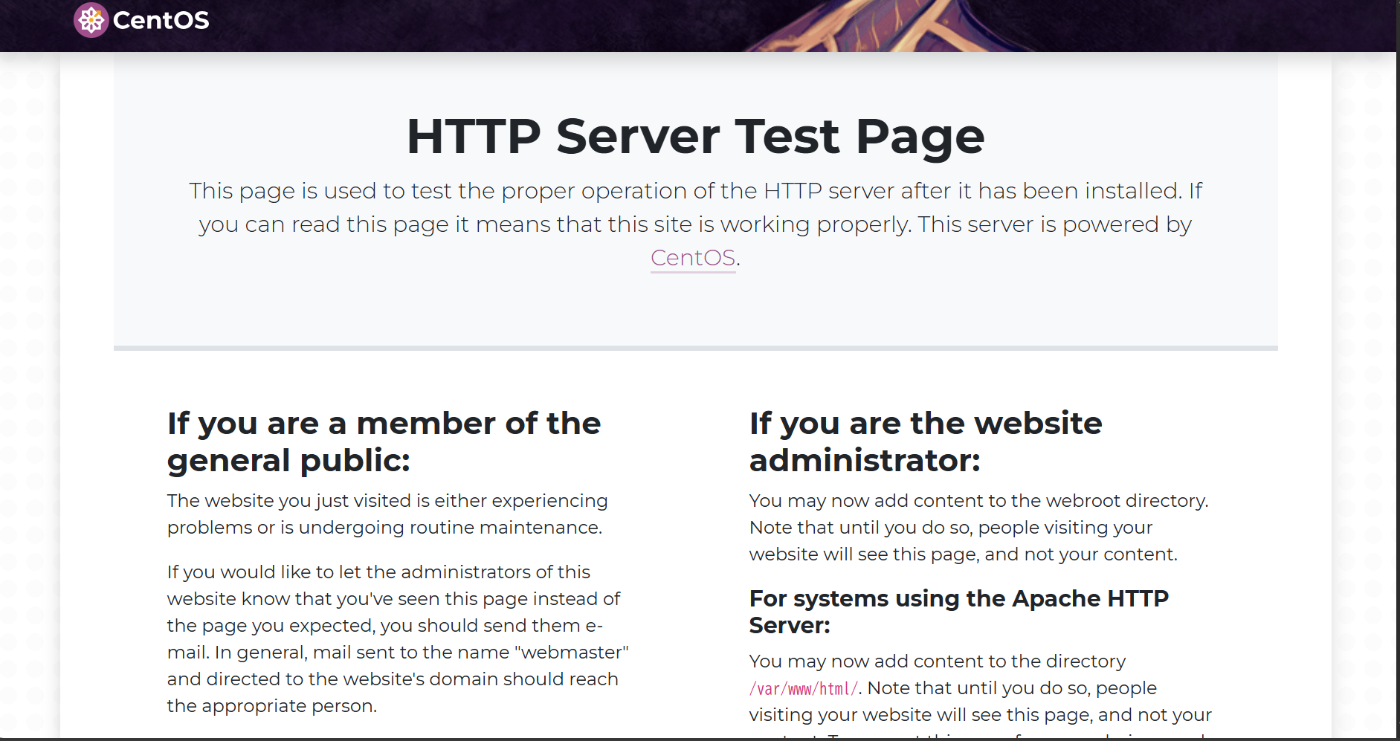This screenshot has height=741, width=1400.
Task: Click the /var/www/html/ path text
Action: [804, 689]
